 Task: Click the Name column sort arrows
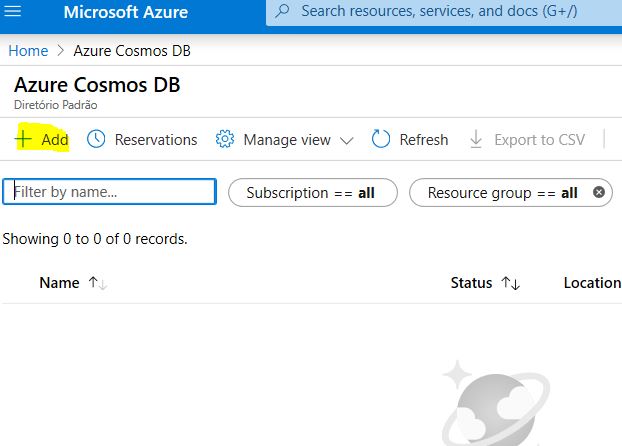pos(98,283)
